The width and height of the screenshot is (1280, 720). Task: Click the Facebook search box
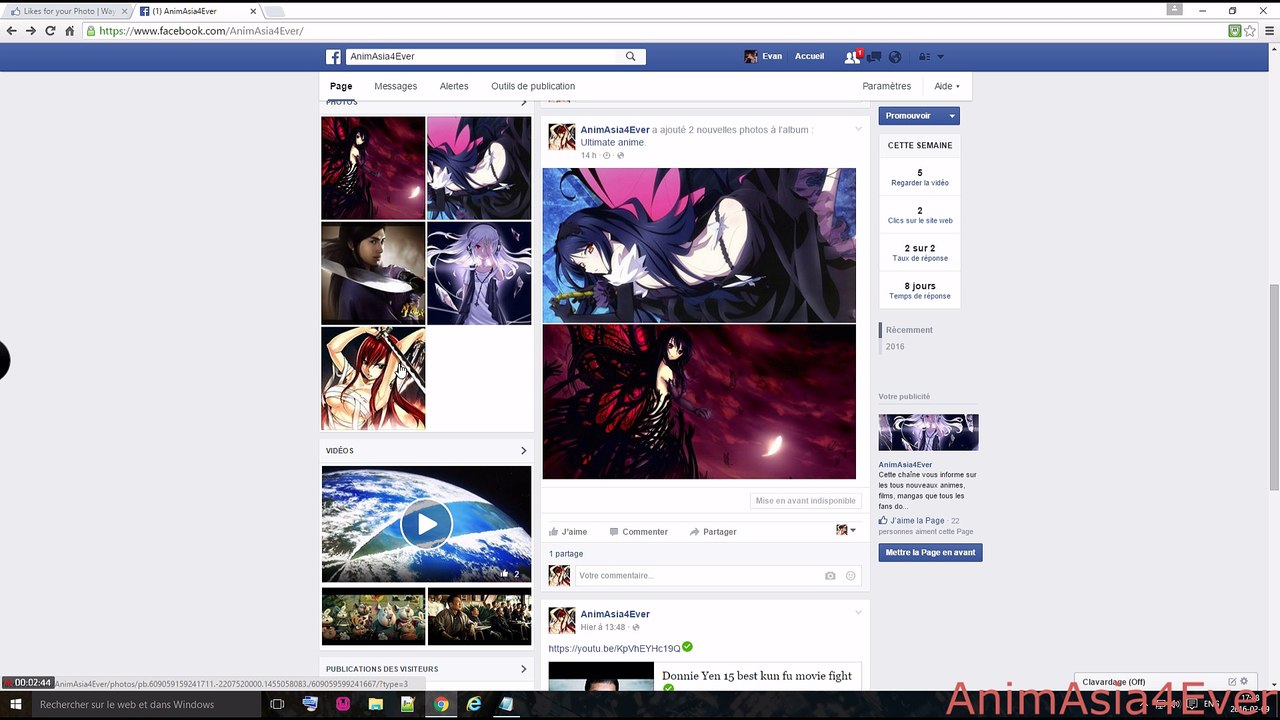coord(484,57)
